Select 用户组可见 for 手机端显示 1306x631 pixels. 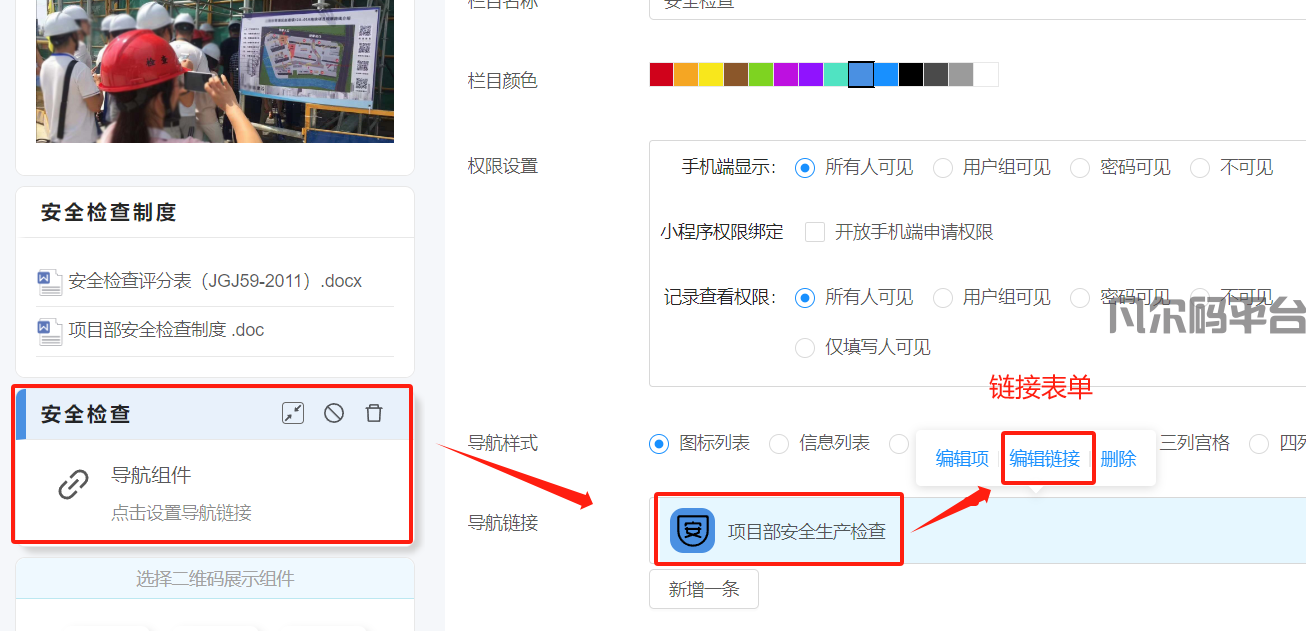click(943, 168)
